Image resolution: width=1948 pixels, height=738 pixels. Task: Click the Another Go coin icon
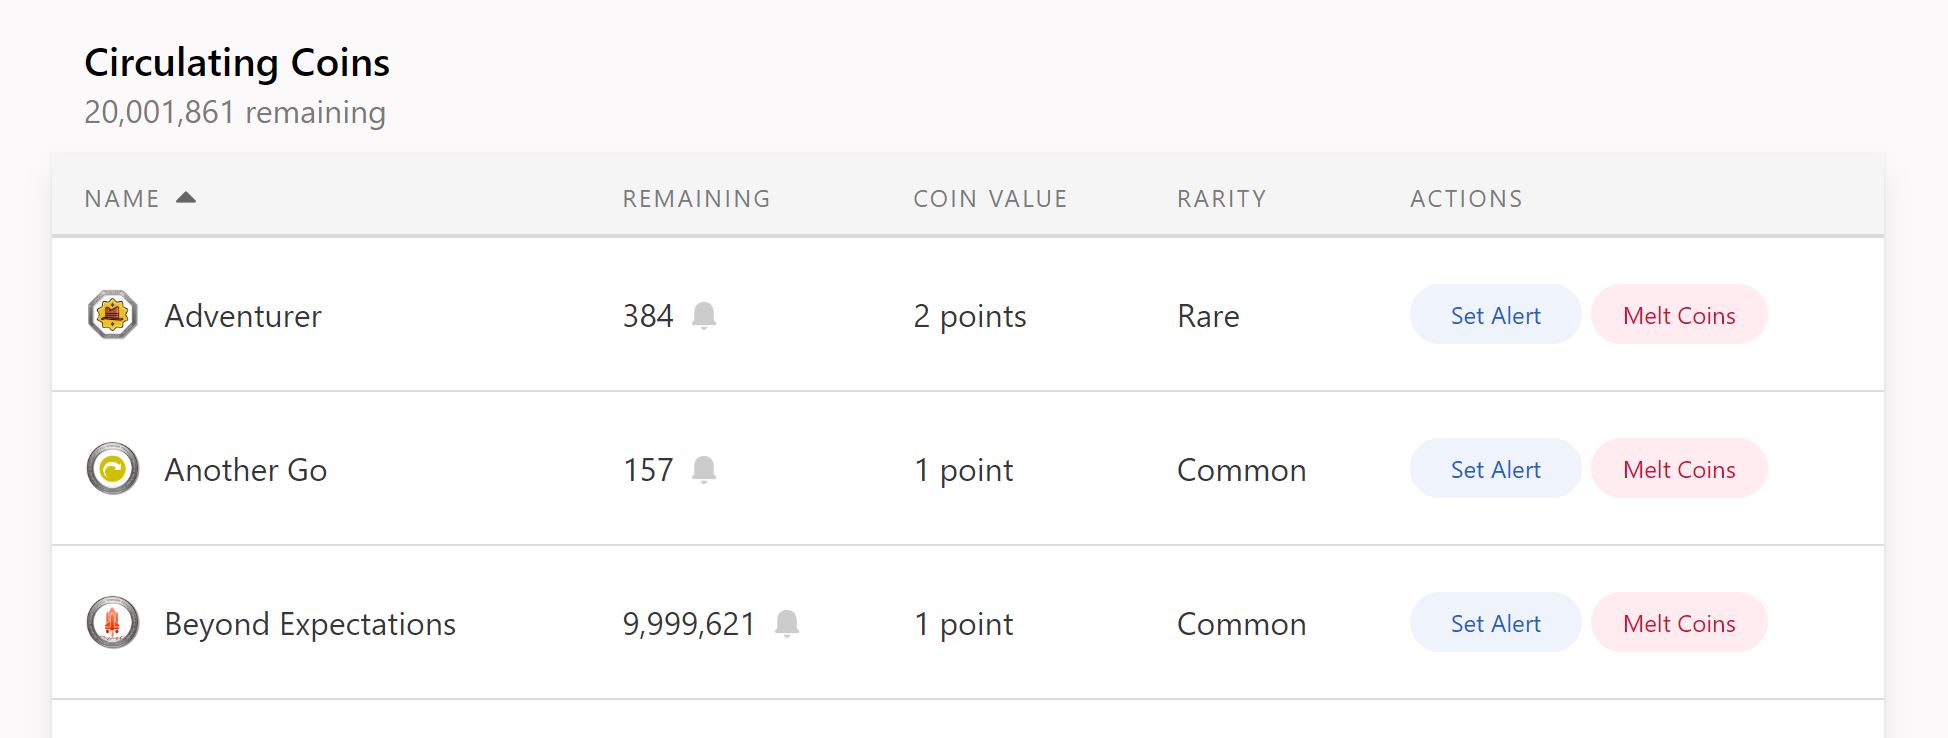click(112, 469)
